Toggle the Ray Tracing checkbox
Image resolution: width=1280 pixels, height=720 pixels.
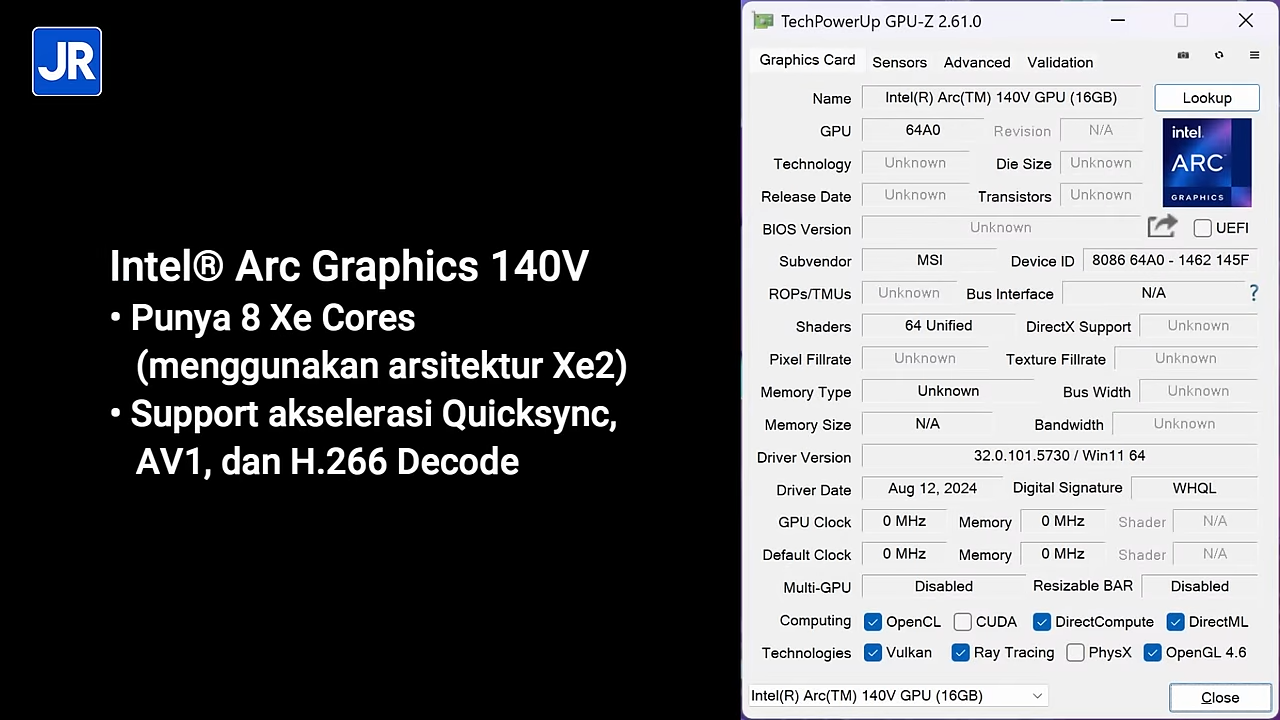tap(961, 653)
